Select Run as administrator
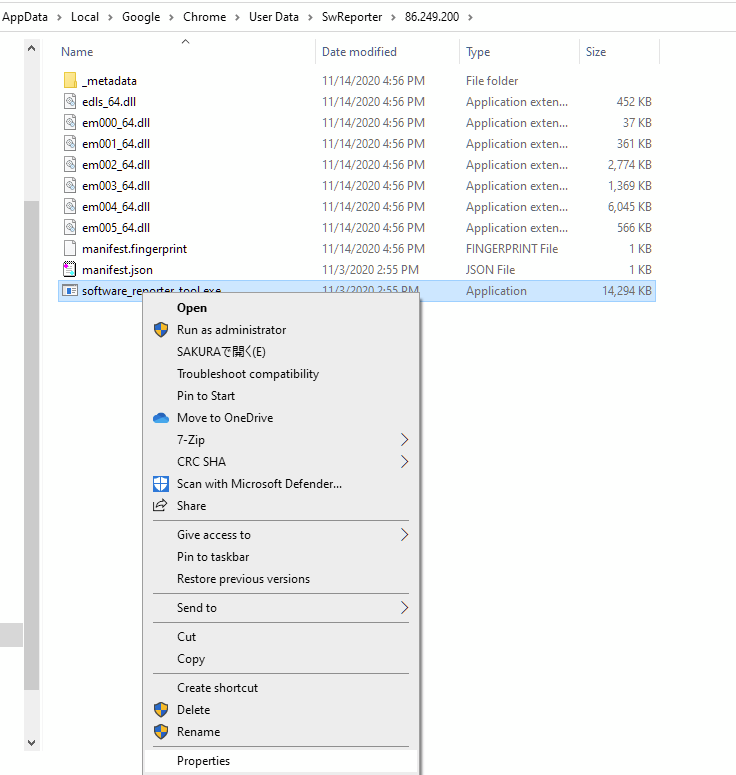Viewport: 736px width, 775px height. (281, 330)
